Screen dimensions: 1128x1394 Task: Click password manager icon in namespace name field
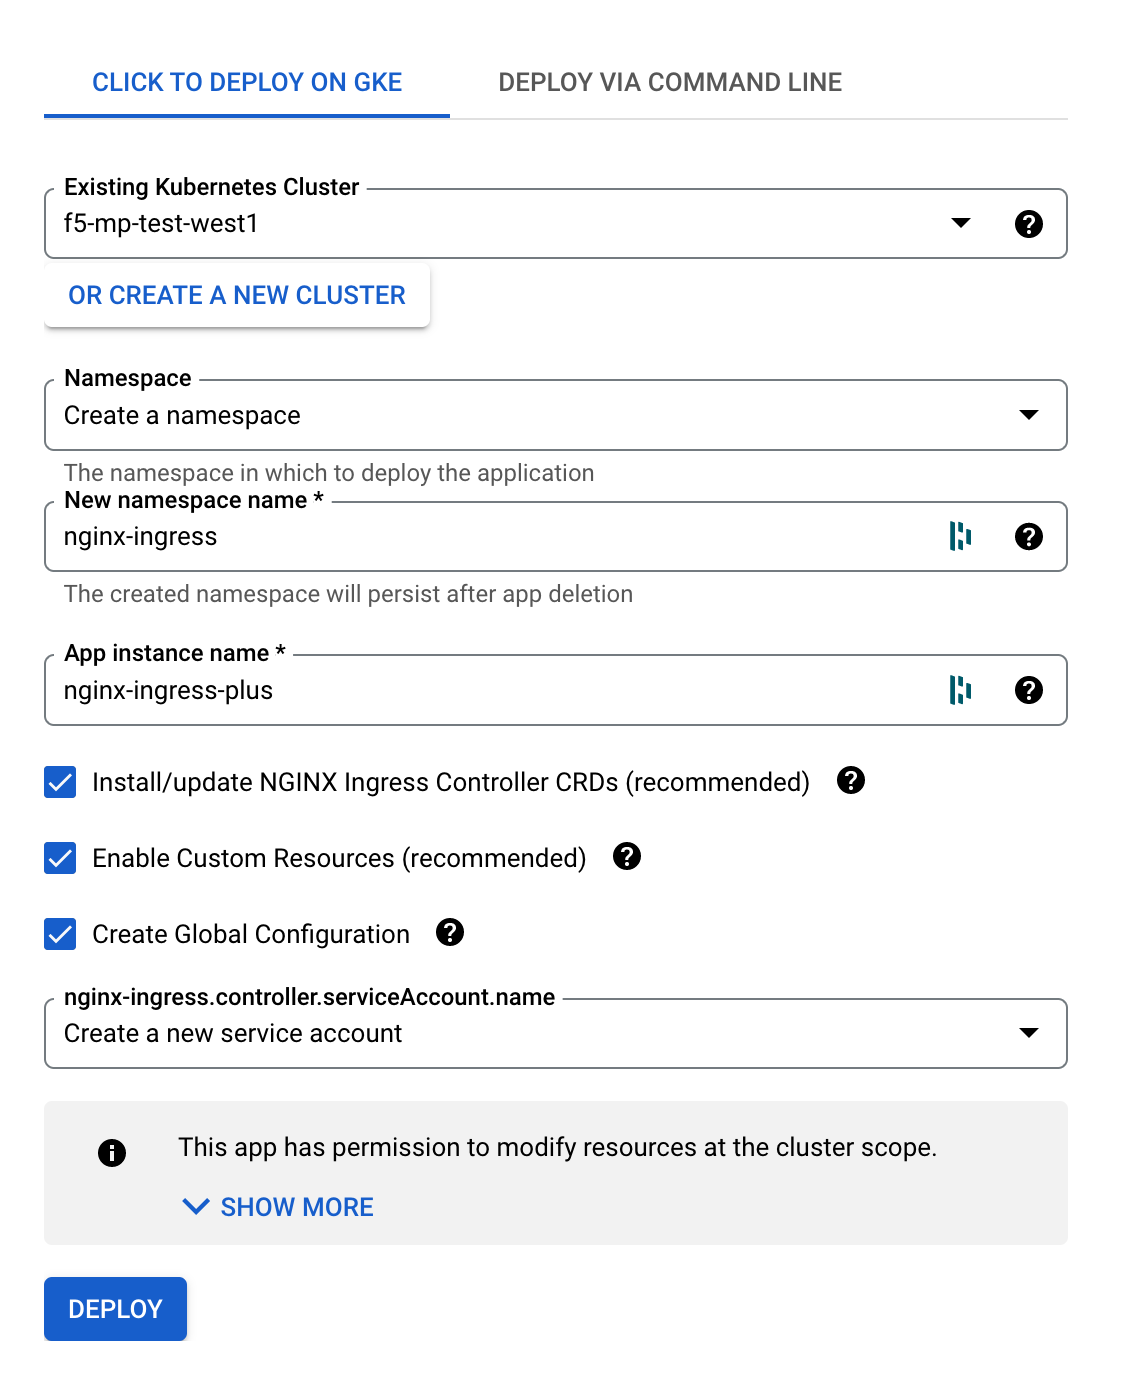point(960,537)
